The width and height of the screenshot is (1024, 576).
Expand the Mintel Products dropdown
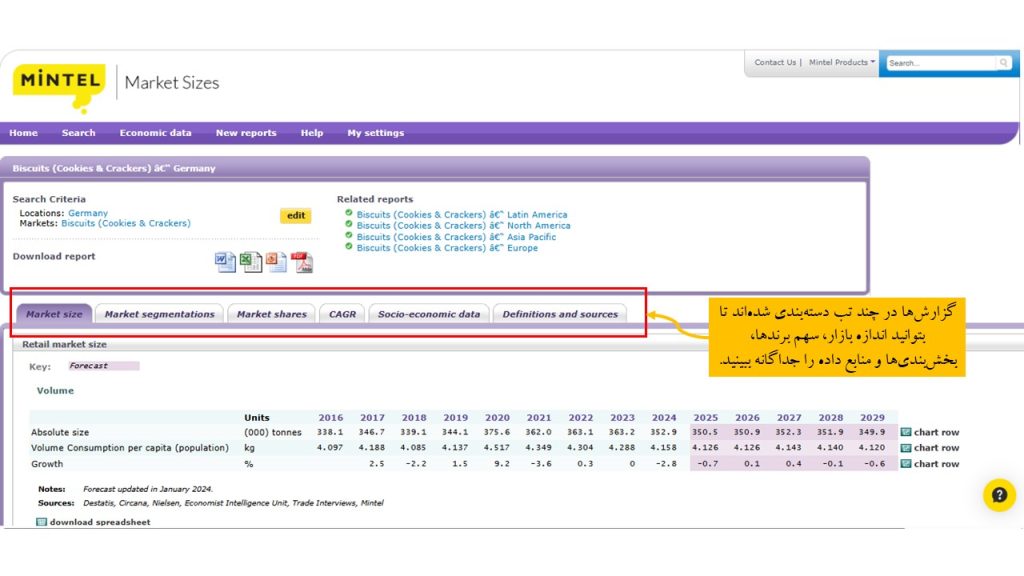coord(842,63)
